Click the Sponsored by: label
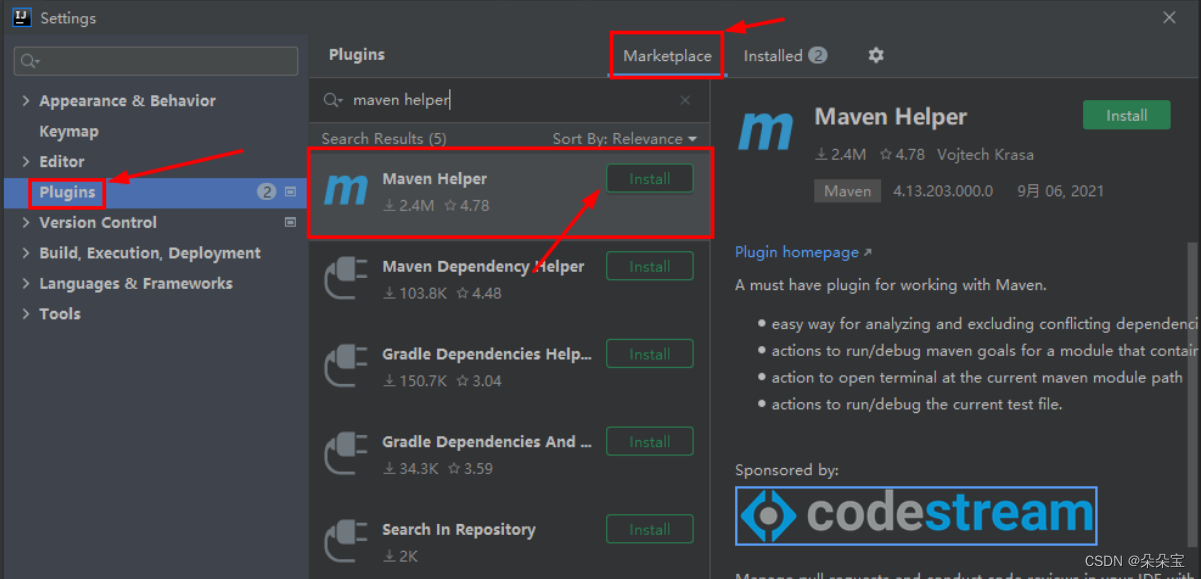This screenshot has width=1201, height=579. coord(787,470)
